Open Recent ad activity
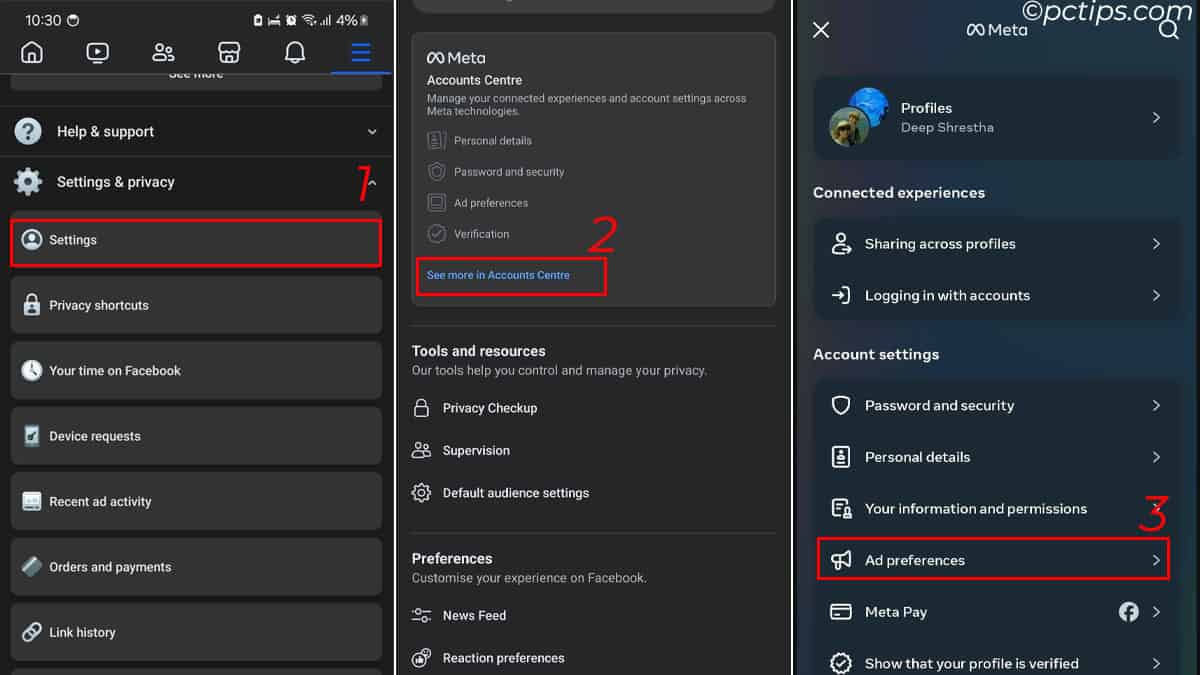This screenshot has width=1200, height=675. 196,501
